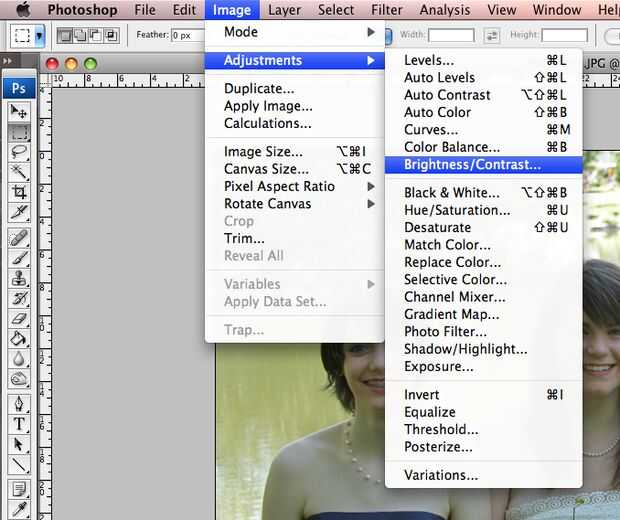
Task: Choose Duplicate from Image menu
Action: [295, 88]
